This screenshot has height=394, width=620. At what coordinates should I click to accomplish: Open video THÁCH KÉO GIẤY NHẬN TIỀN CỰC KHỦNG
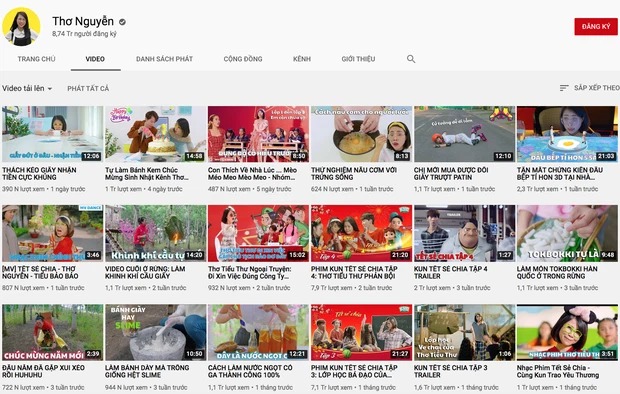click(x=39, y=174)
